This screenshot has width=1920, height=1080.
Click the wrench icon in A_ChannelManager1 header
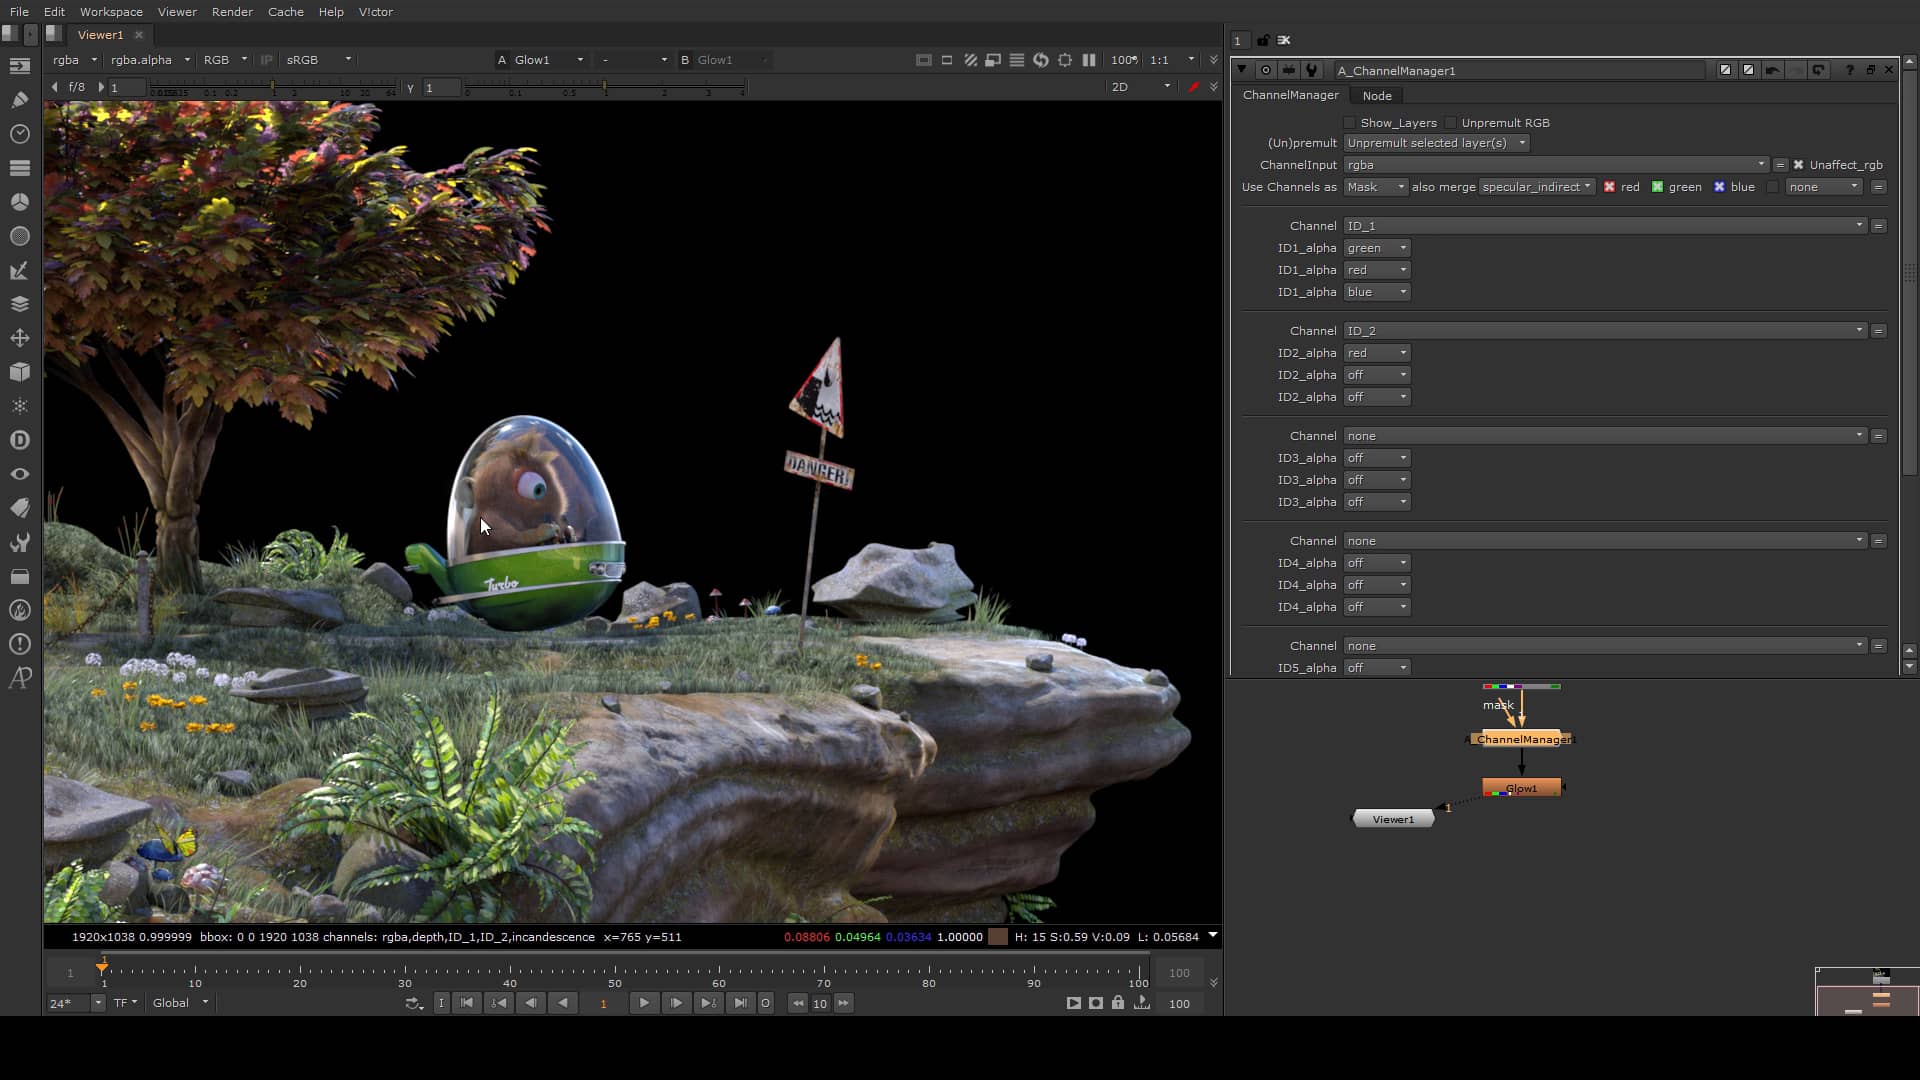[1311, 70]
